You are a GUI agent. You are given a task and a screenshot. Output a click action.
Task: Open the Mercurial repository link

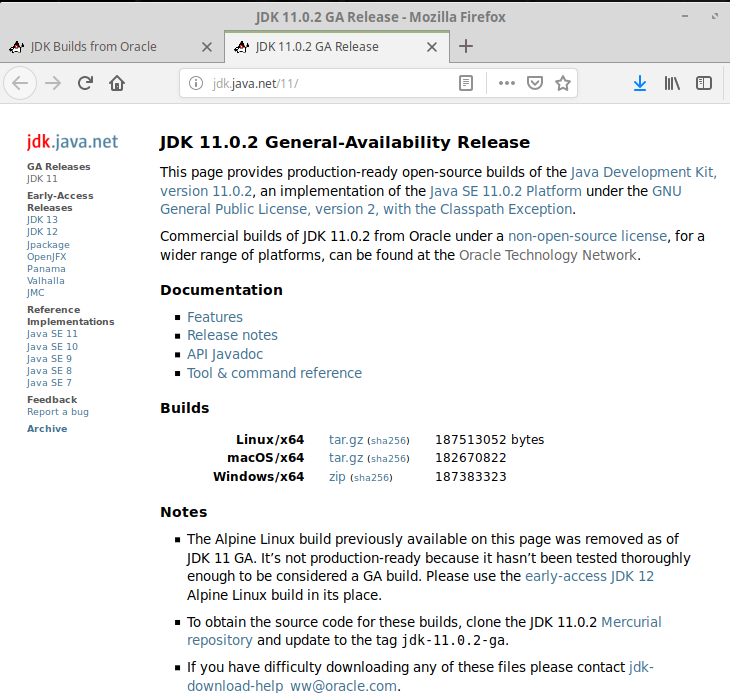[631, 622]
